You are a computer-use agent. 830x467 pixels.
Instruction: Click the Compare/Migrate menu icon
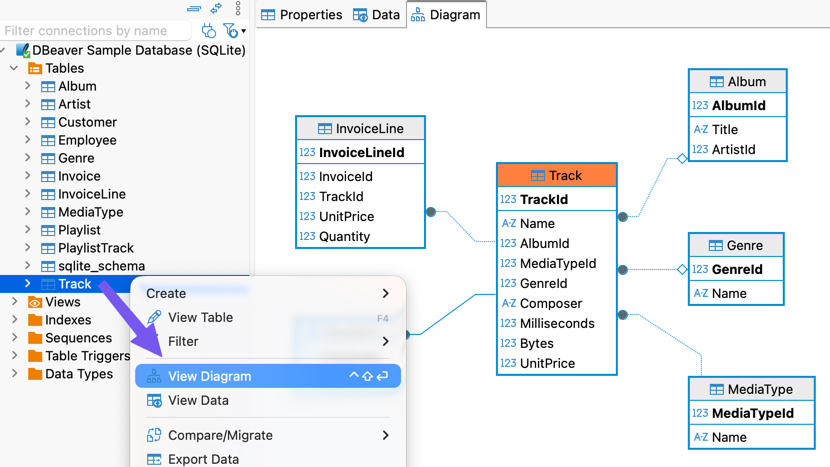coord(154,435)
